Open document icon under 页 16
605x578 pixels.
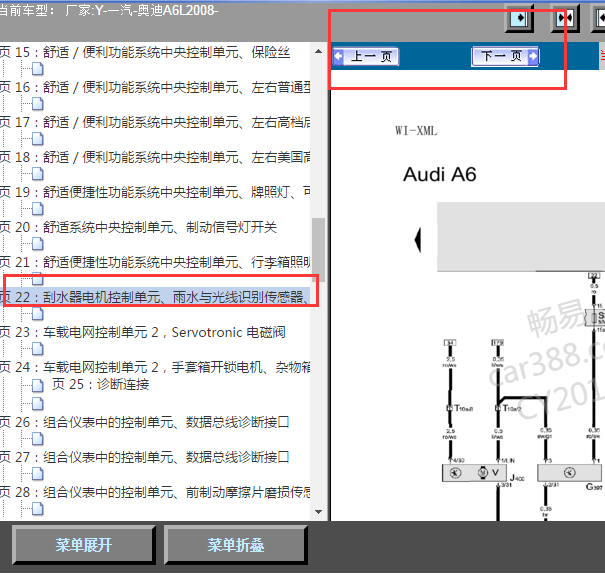coord(37,104)
